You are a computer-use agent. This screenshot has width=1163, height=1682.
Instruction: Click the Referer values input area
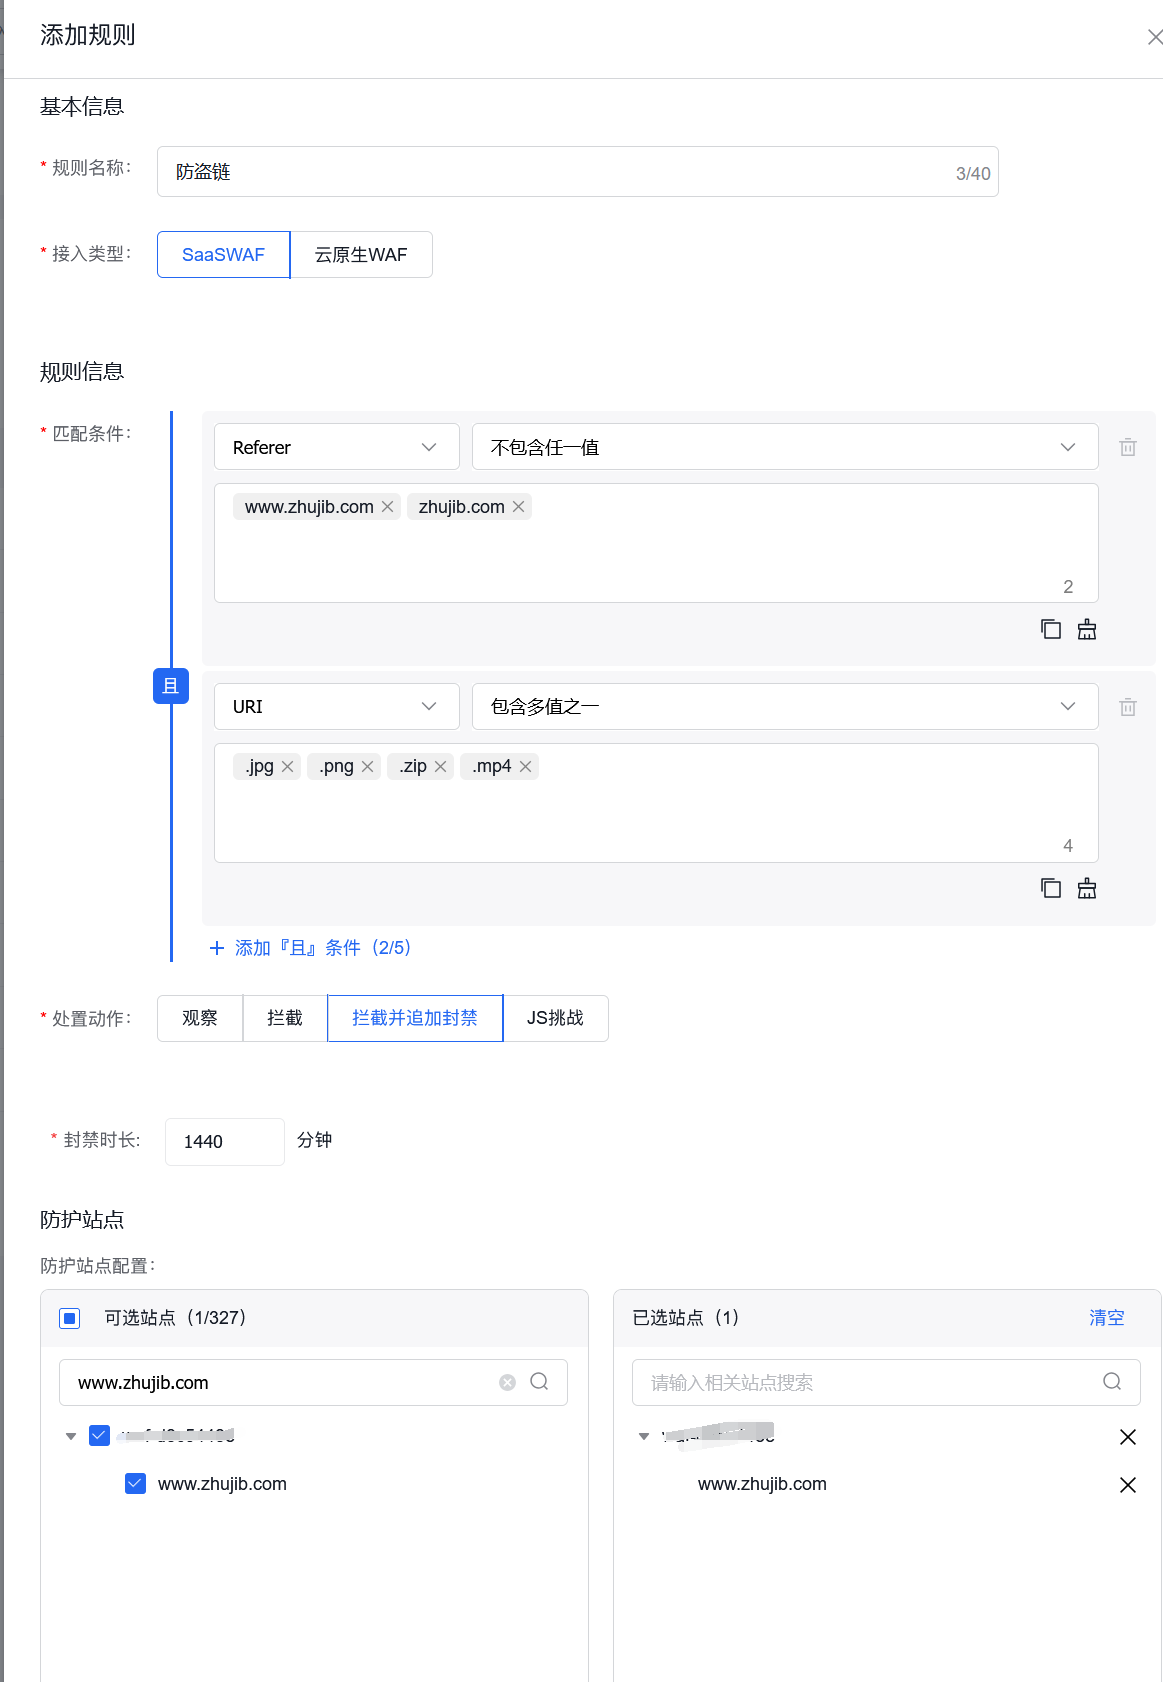point(656,543)
